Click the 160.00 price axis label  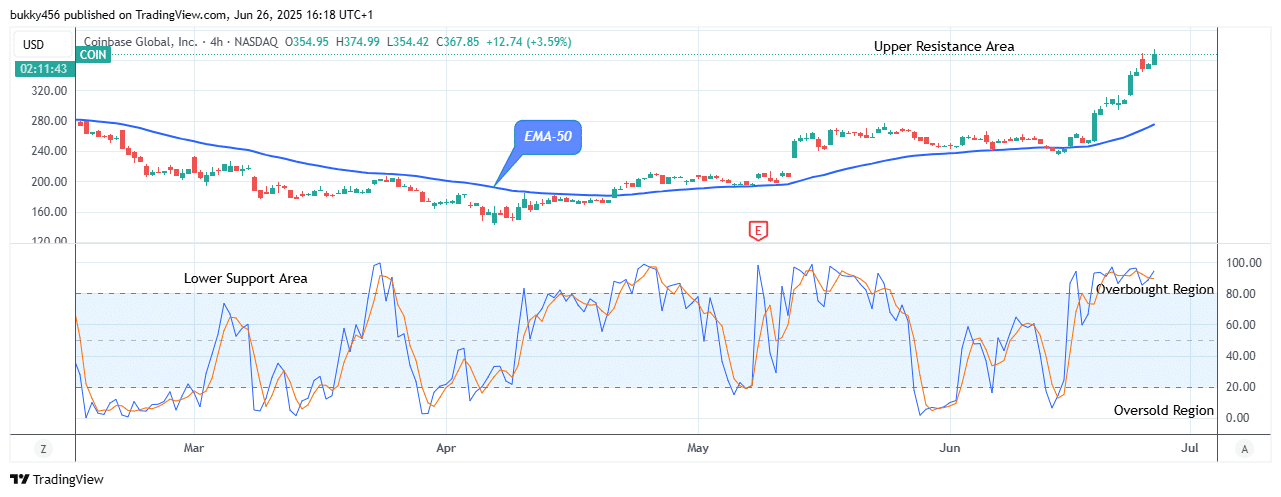[x=50, y=212]
